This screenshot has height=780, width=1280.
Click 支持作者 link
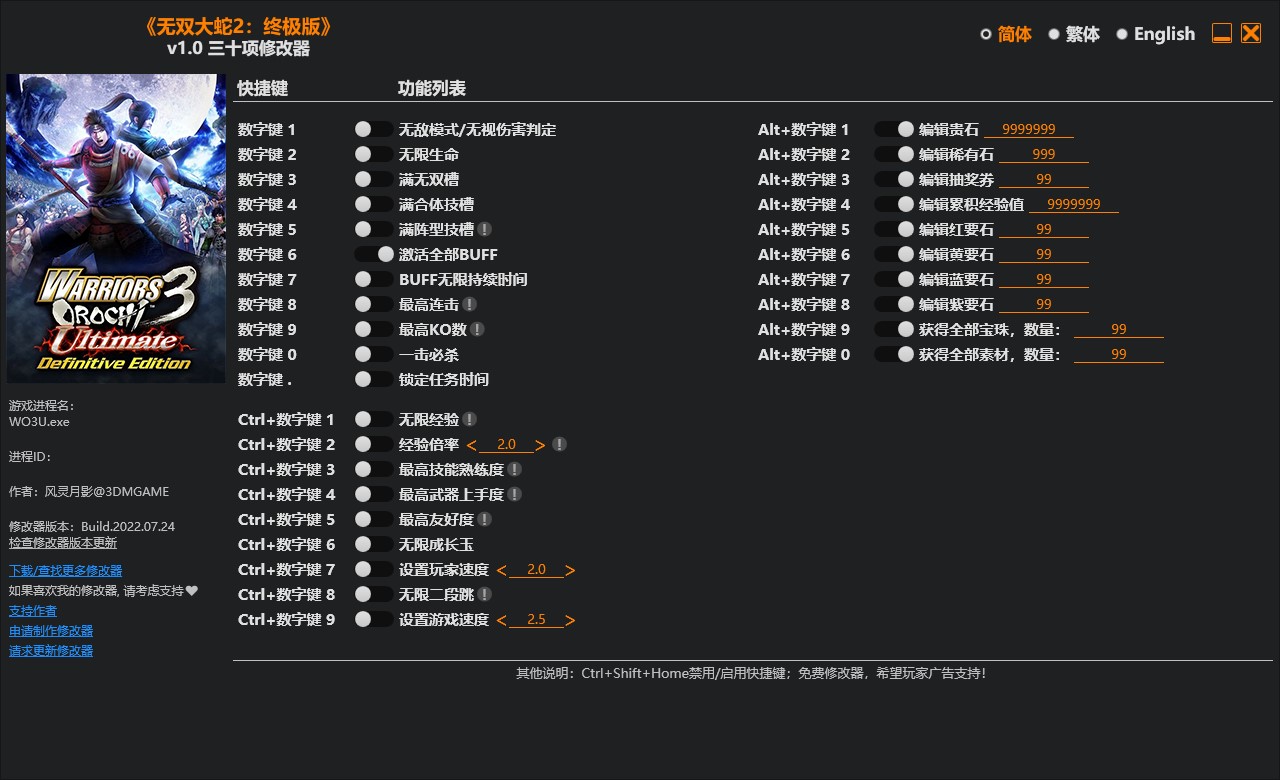[33, 611]
